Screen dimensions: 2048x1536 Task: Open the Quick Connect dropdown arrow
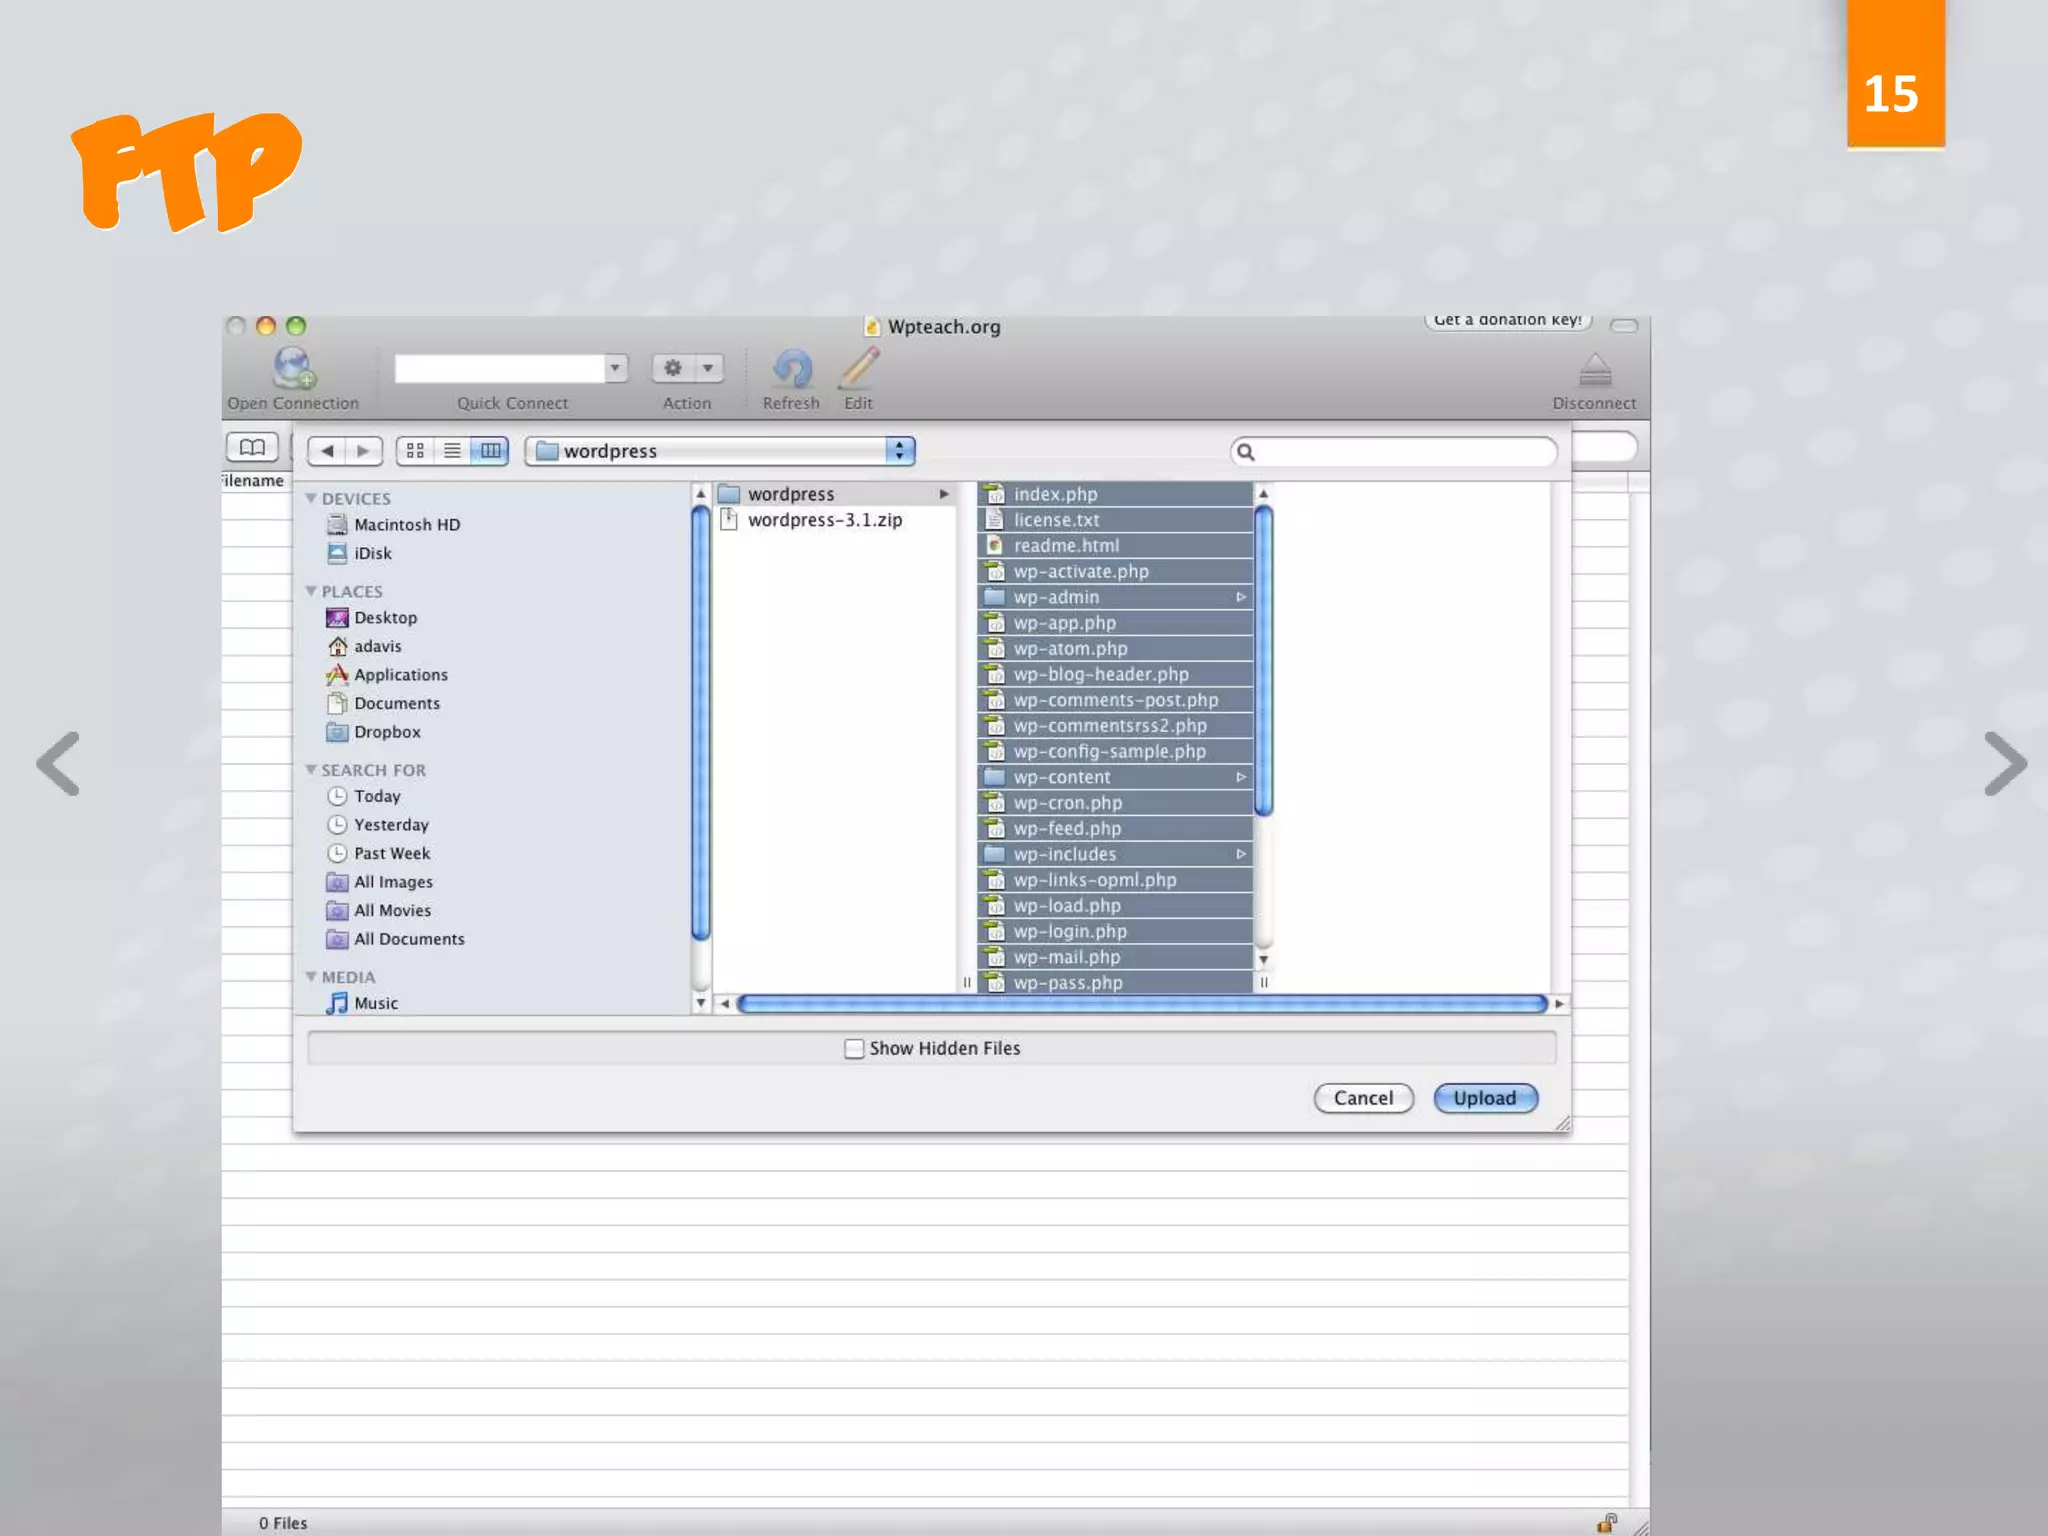(615, 369)
